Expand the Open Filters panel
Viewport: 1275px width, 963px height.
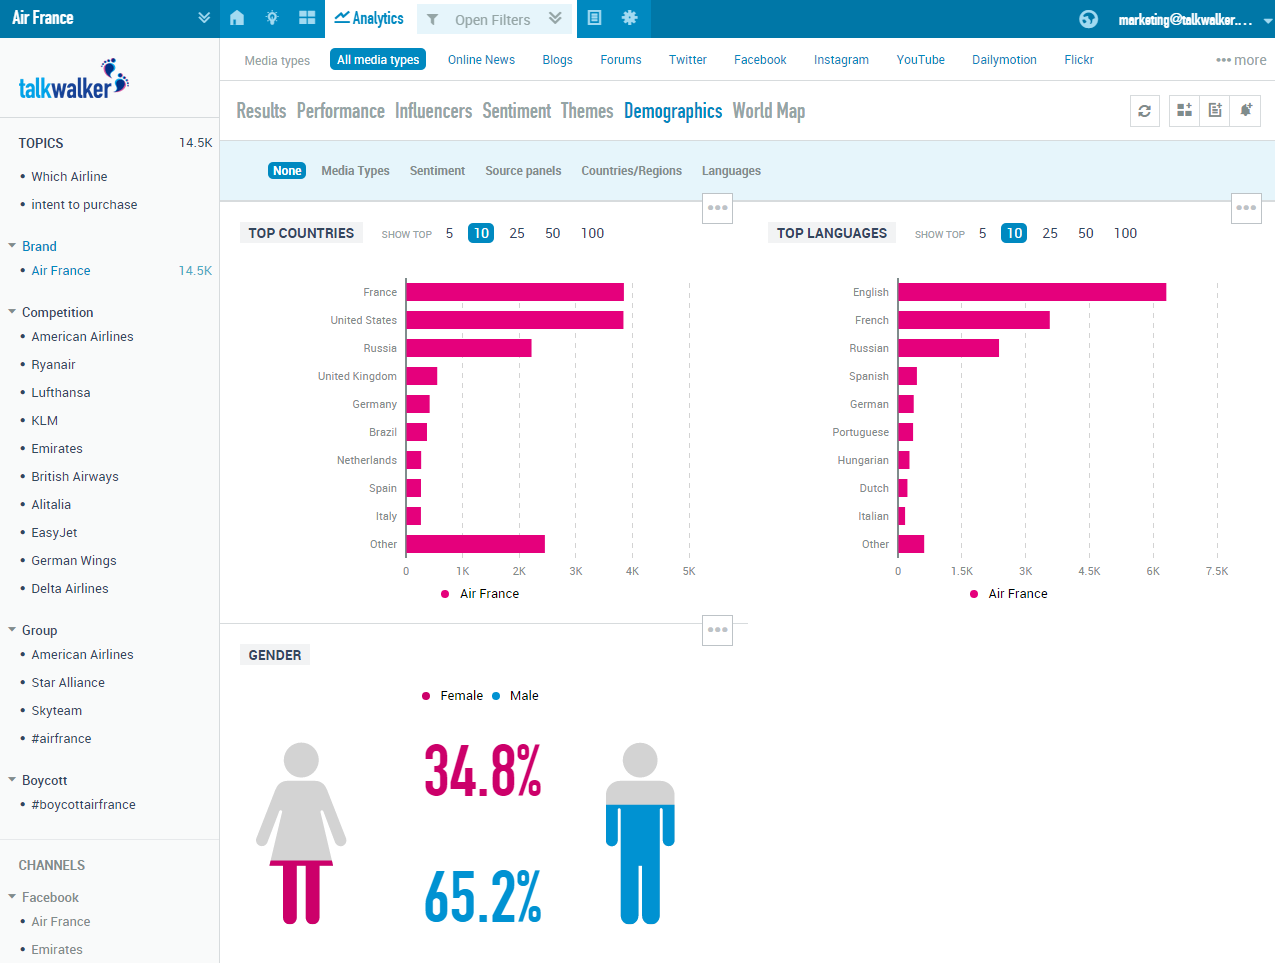[555, 18]
